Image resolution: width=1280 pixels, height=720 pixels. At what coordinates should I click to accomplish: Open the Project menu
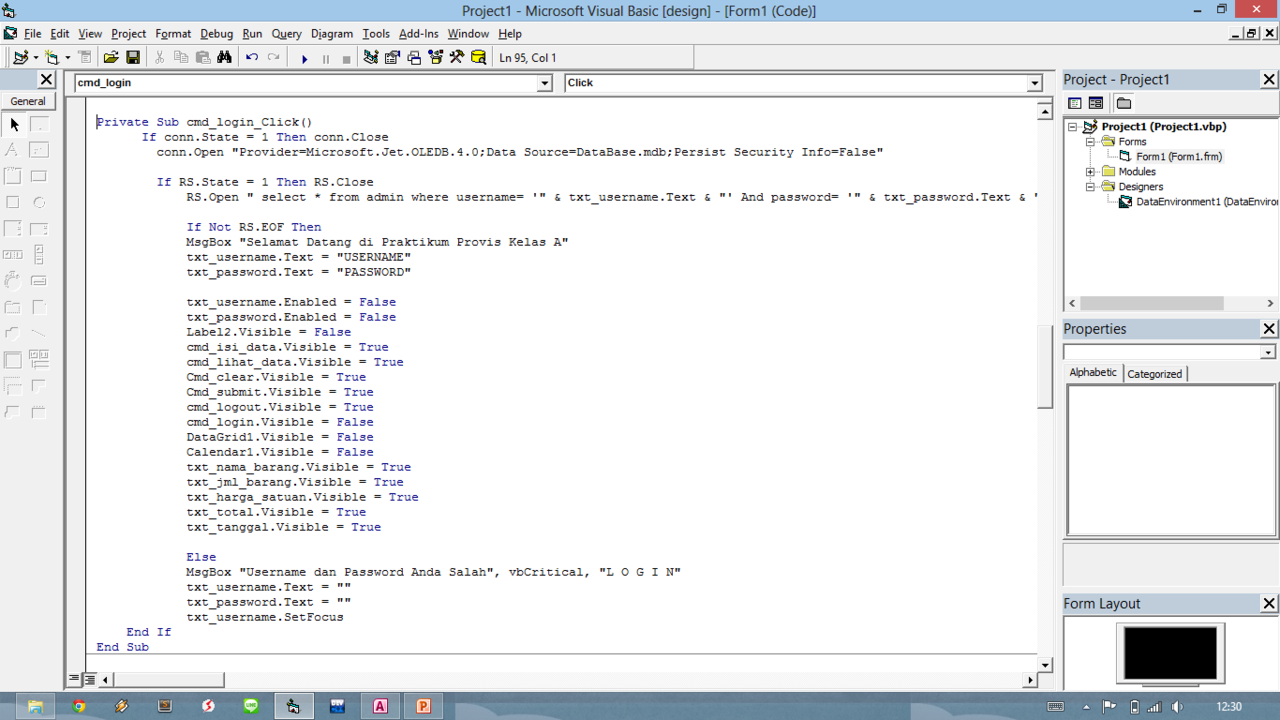[x=128, y=34]
